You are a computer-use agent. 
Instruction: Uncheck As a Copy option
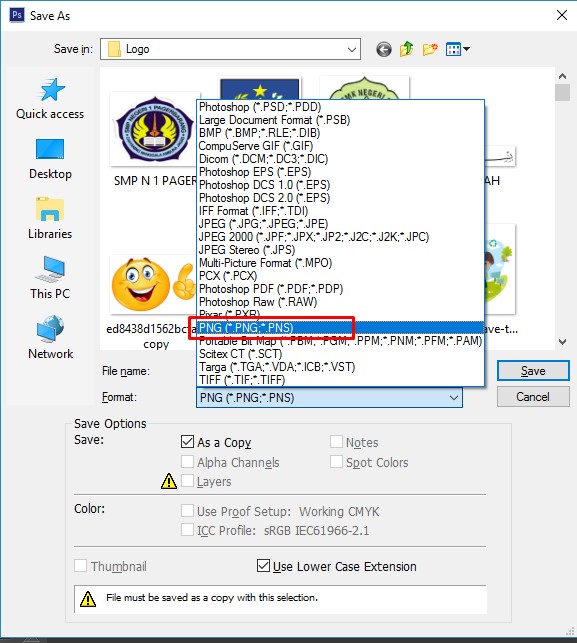point(187,442)
